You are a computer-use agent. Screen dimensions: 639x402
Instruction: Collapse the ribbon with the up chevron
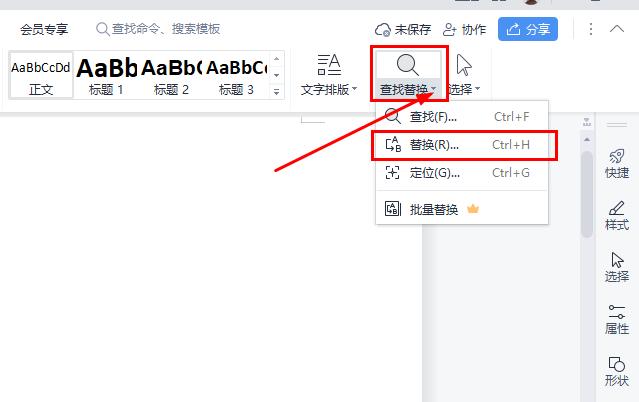(617, 29)
